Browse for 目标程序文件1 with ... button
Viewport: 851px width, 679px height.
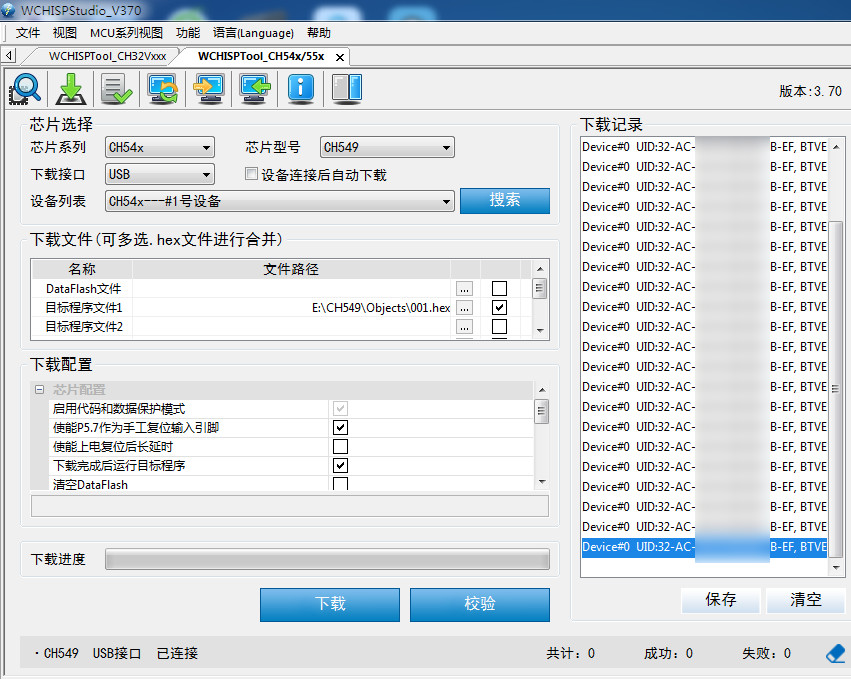point(464,308)
